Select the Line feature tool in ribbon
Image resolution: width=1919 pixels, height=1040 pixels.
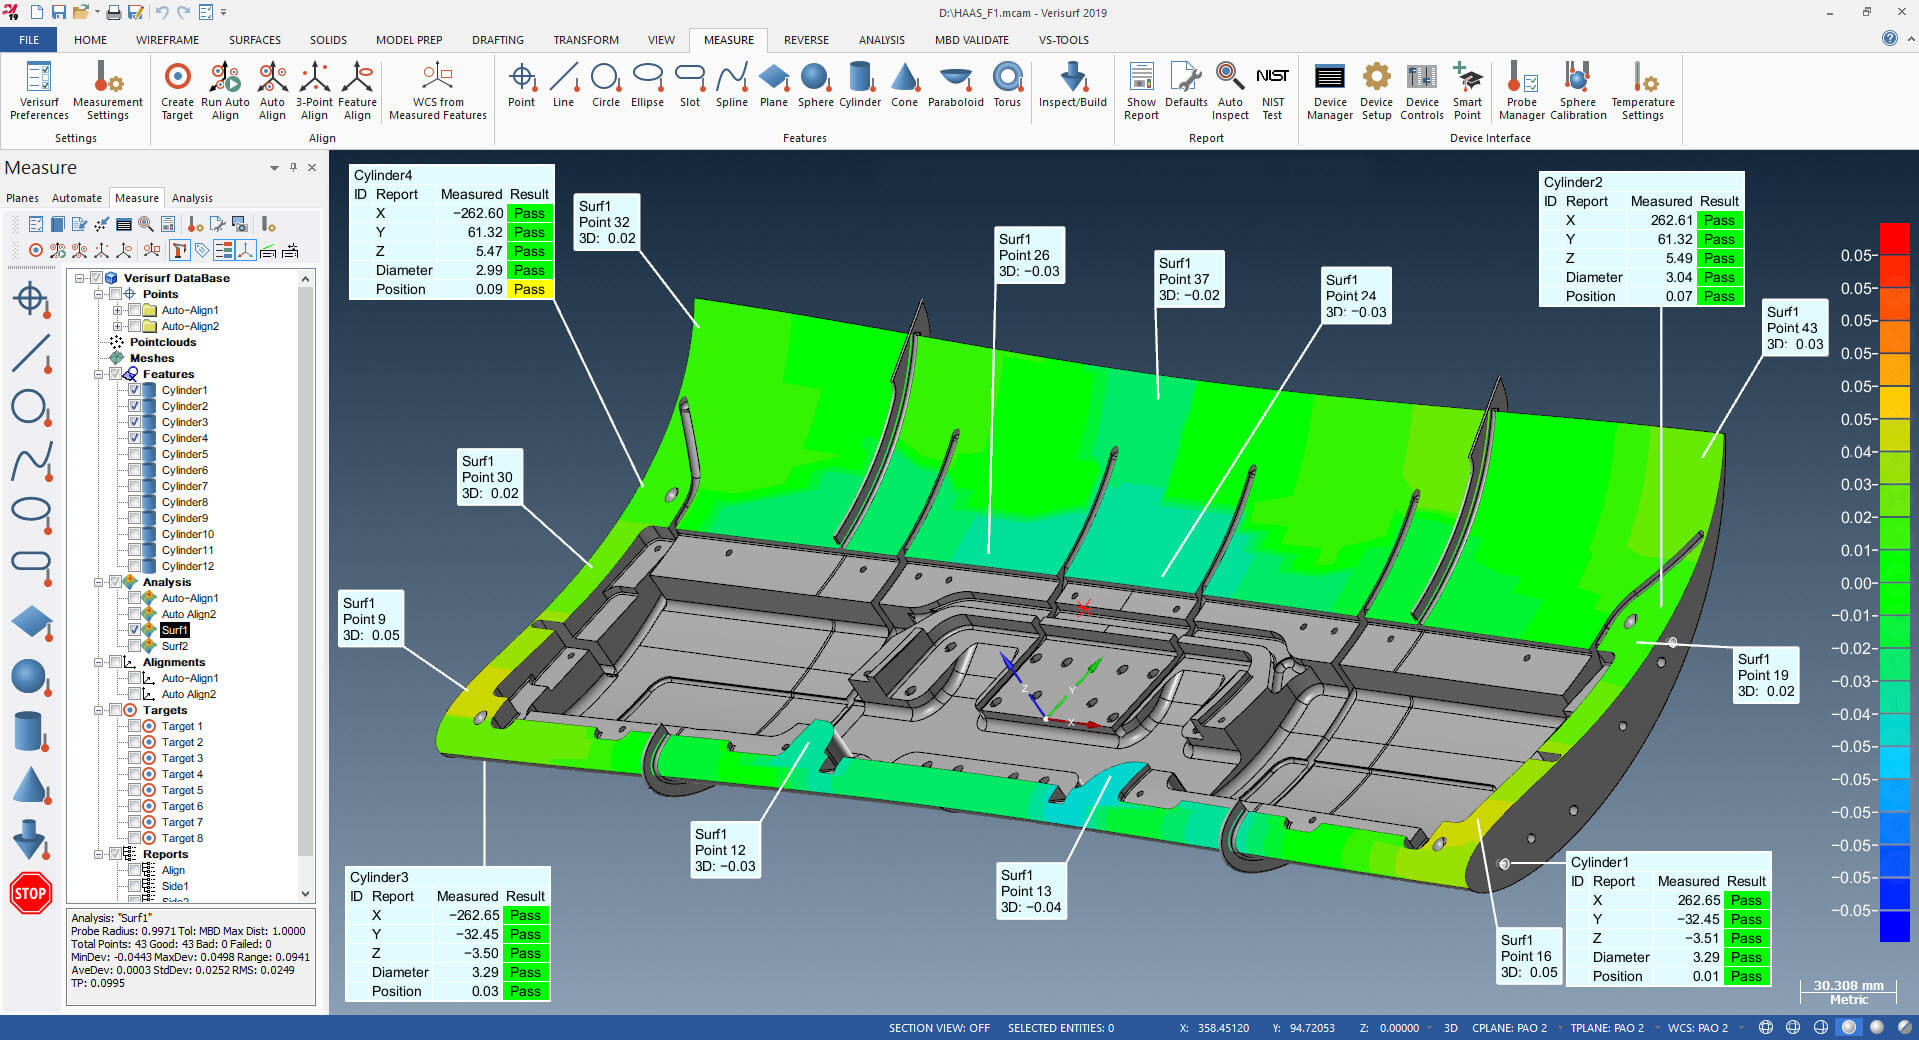pos(563,85)
